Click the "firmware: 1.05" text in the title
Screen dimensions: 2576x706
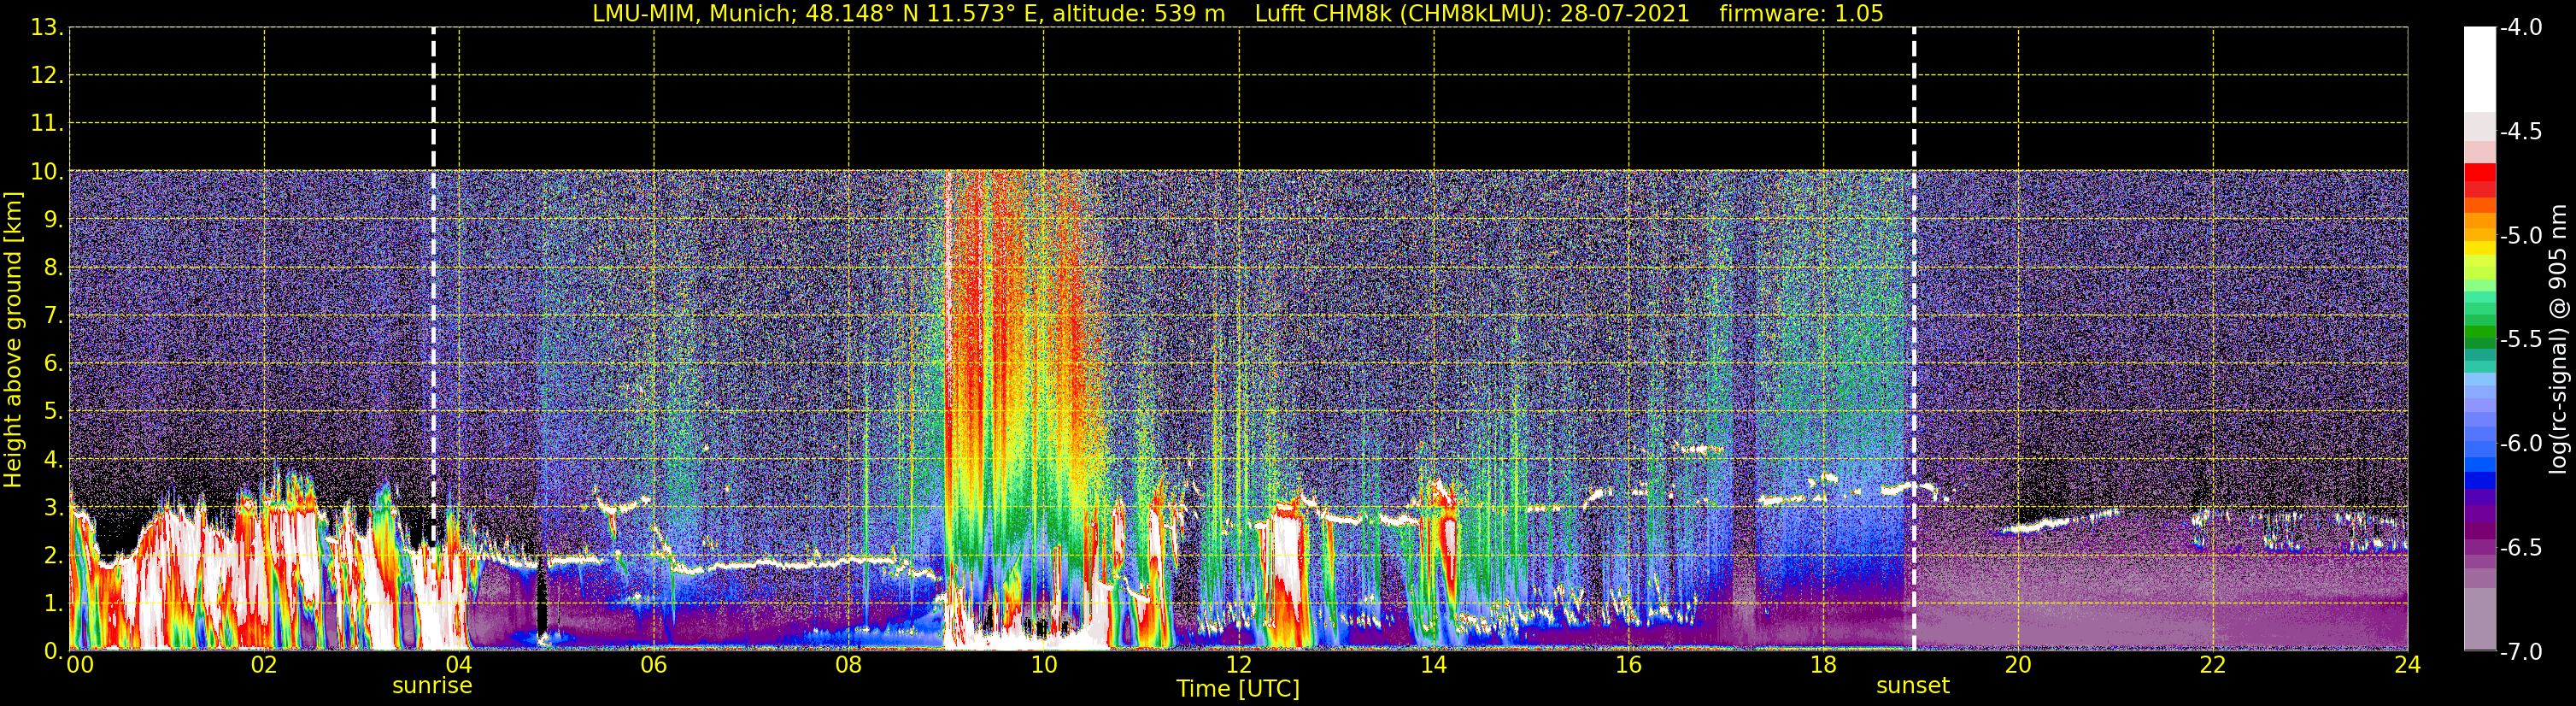tap(1801, 14)
